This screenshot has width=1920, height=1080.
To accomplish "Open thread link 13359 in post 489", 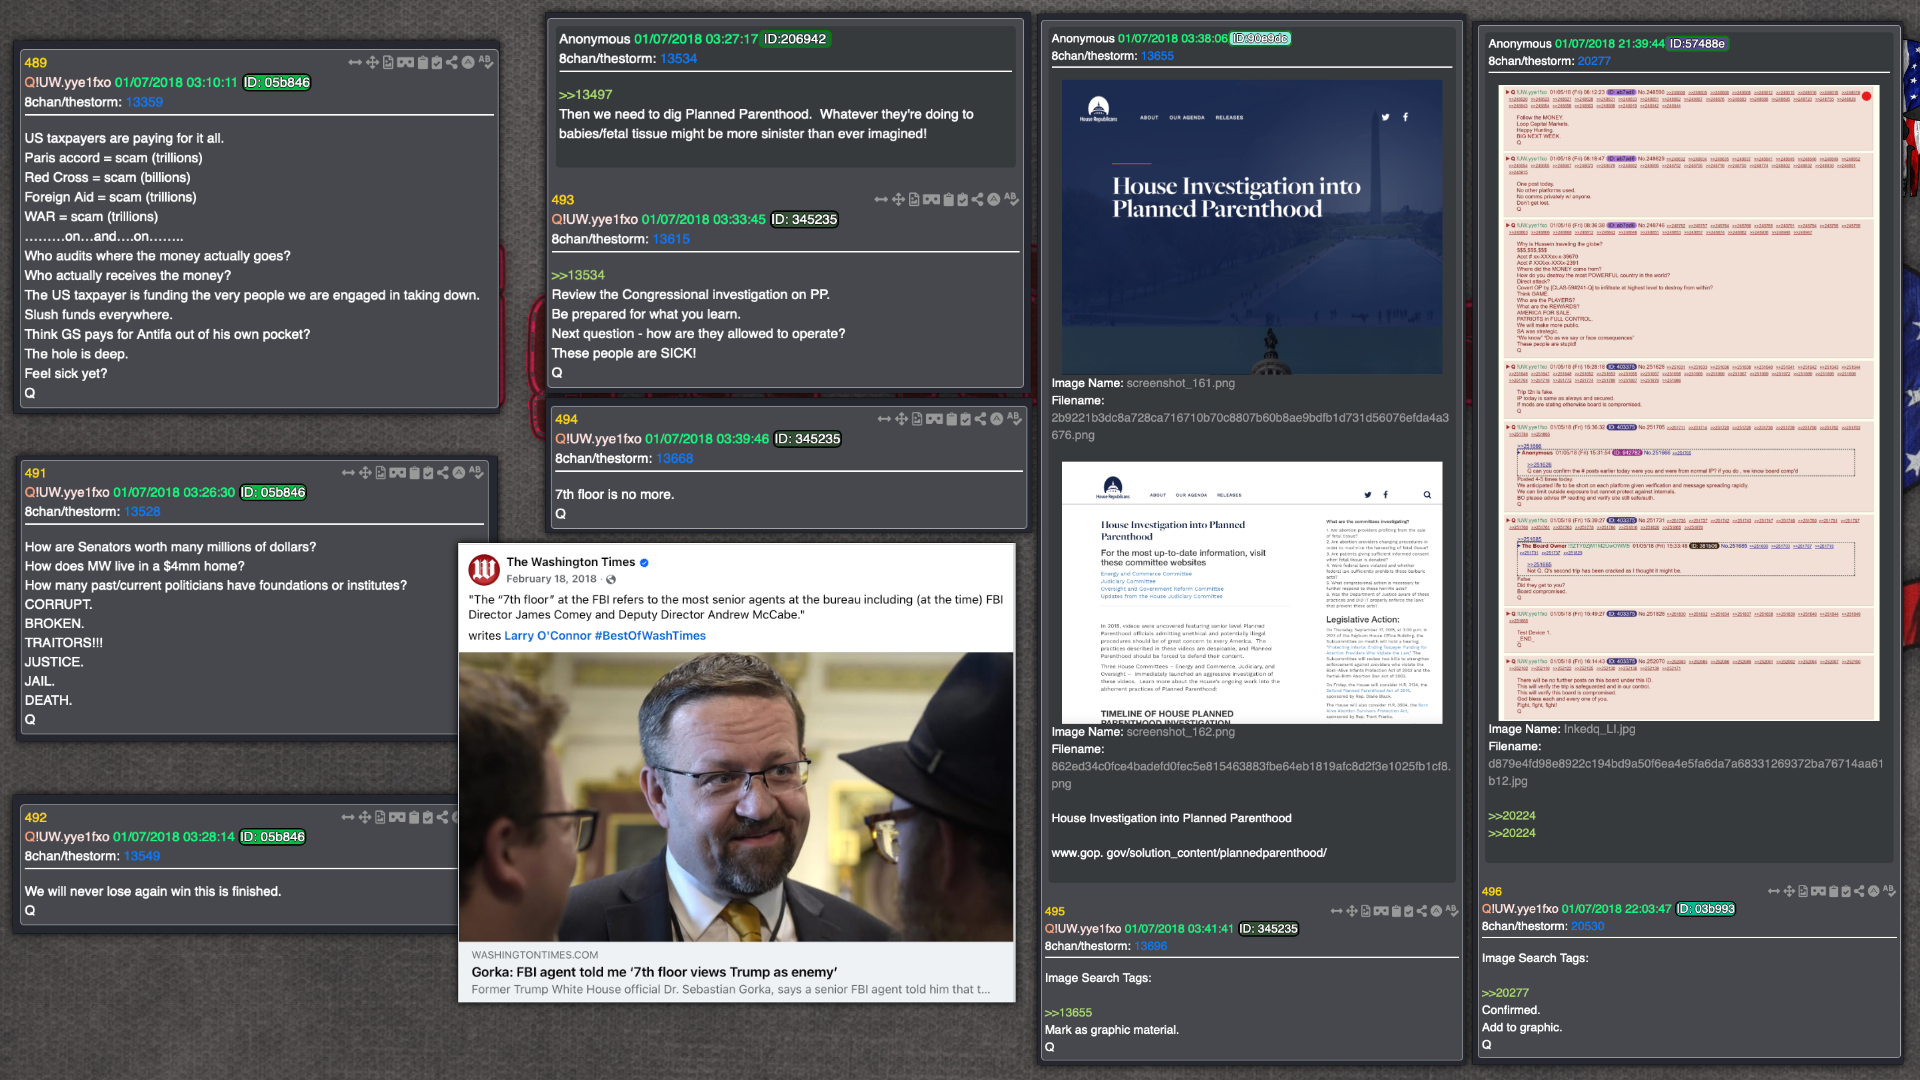I will pos(144,102).
